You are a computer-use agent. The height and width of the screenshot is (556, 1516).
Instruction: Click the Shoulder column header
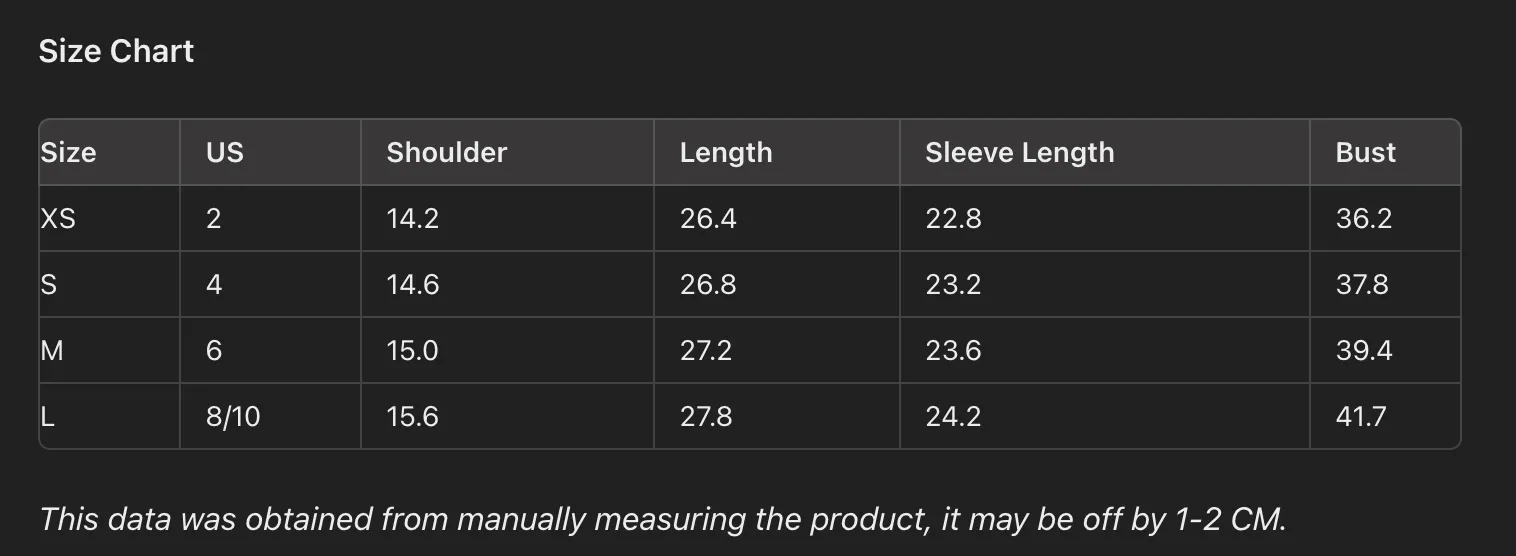click(x=447, y=153)
